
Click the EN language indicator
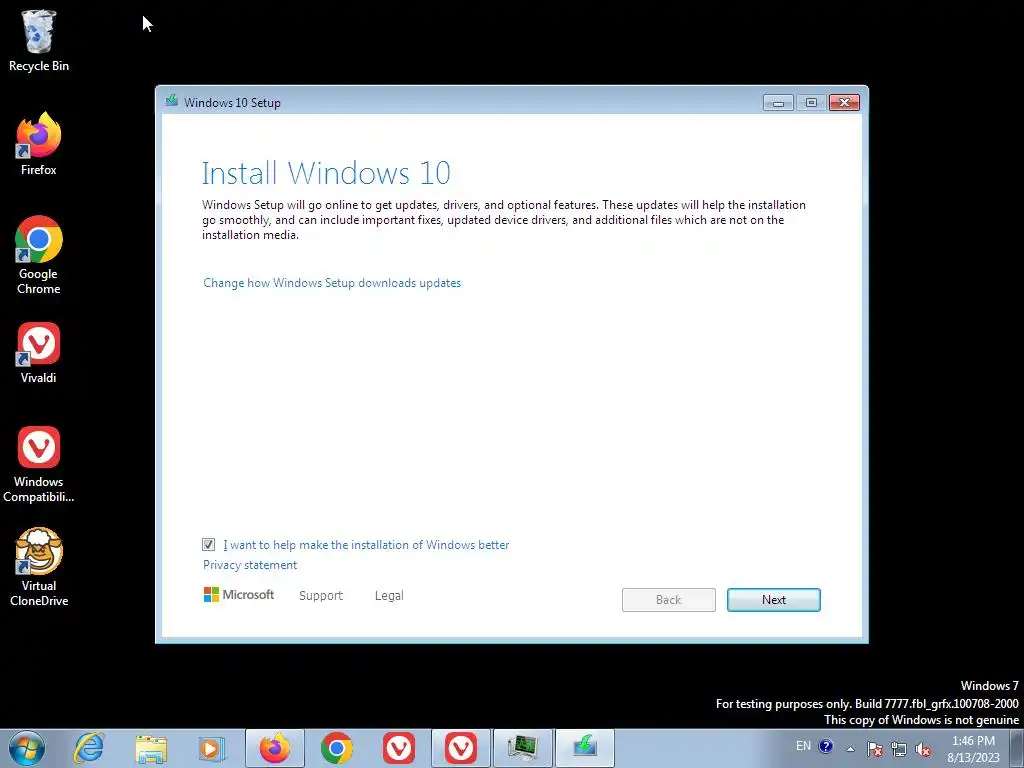pos(803,746)
